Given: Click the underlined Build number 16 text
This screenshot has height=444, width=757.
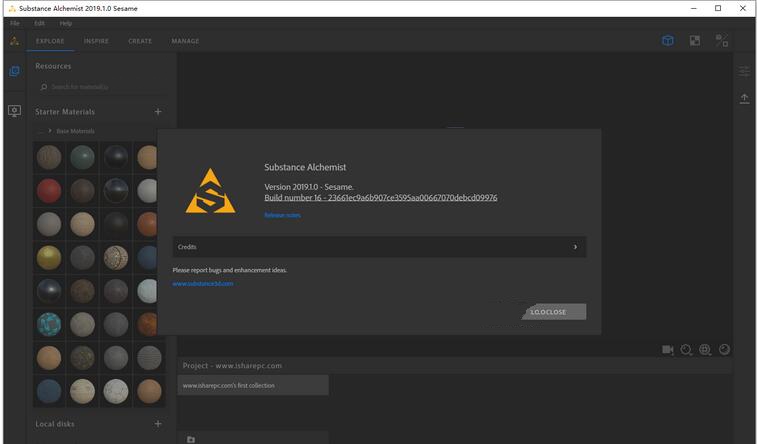Looking at the screenshot, I should (x=381, y=197).
